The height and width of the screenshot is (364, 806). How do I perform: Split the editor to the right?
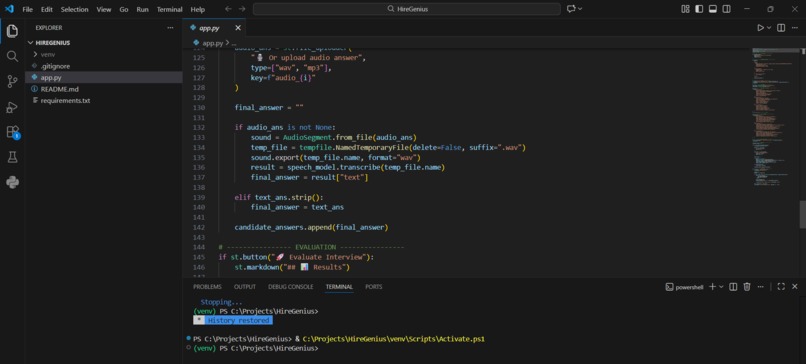click(781, 28)
